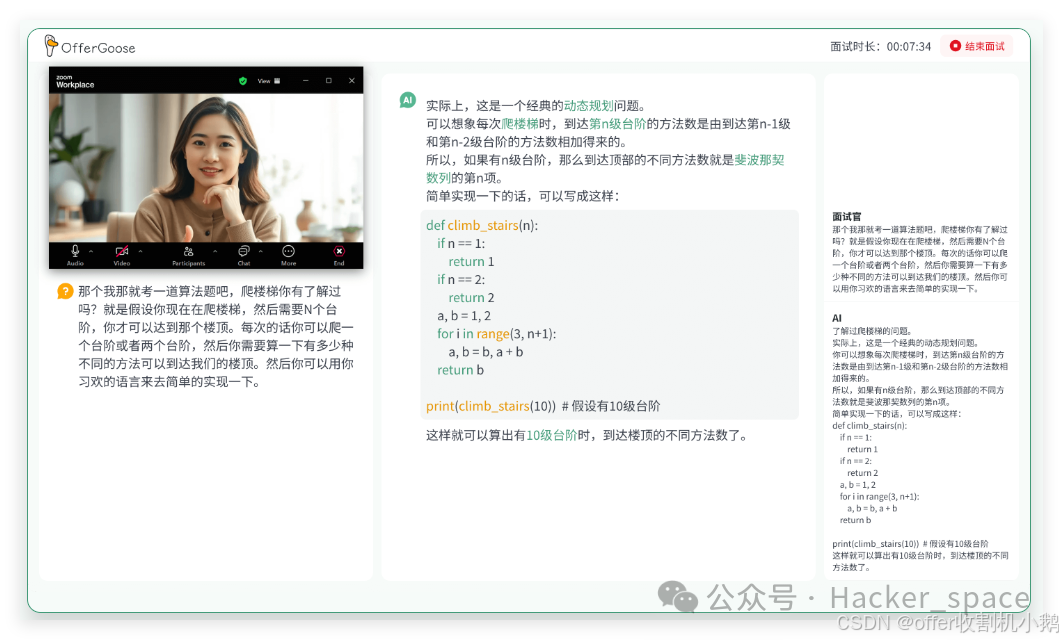This screenshot has width=1063, height=640.
Task: Click the 'for i in range(3, n+1)' line
Action: [x=496, y=334]
